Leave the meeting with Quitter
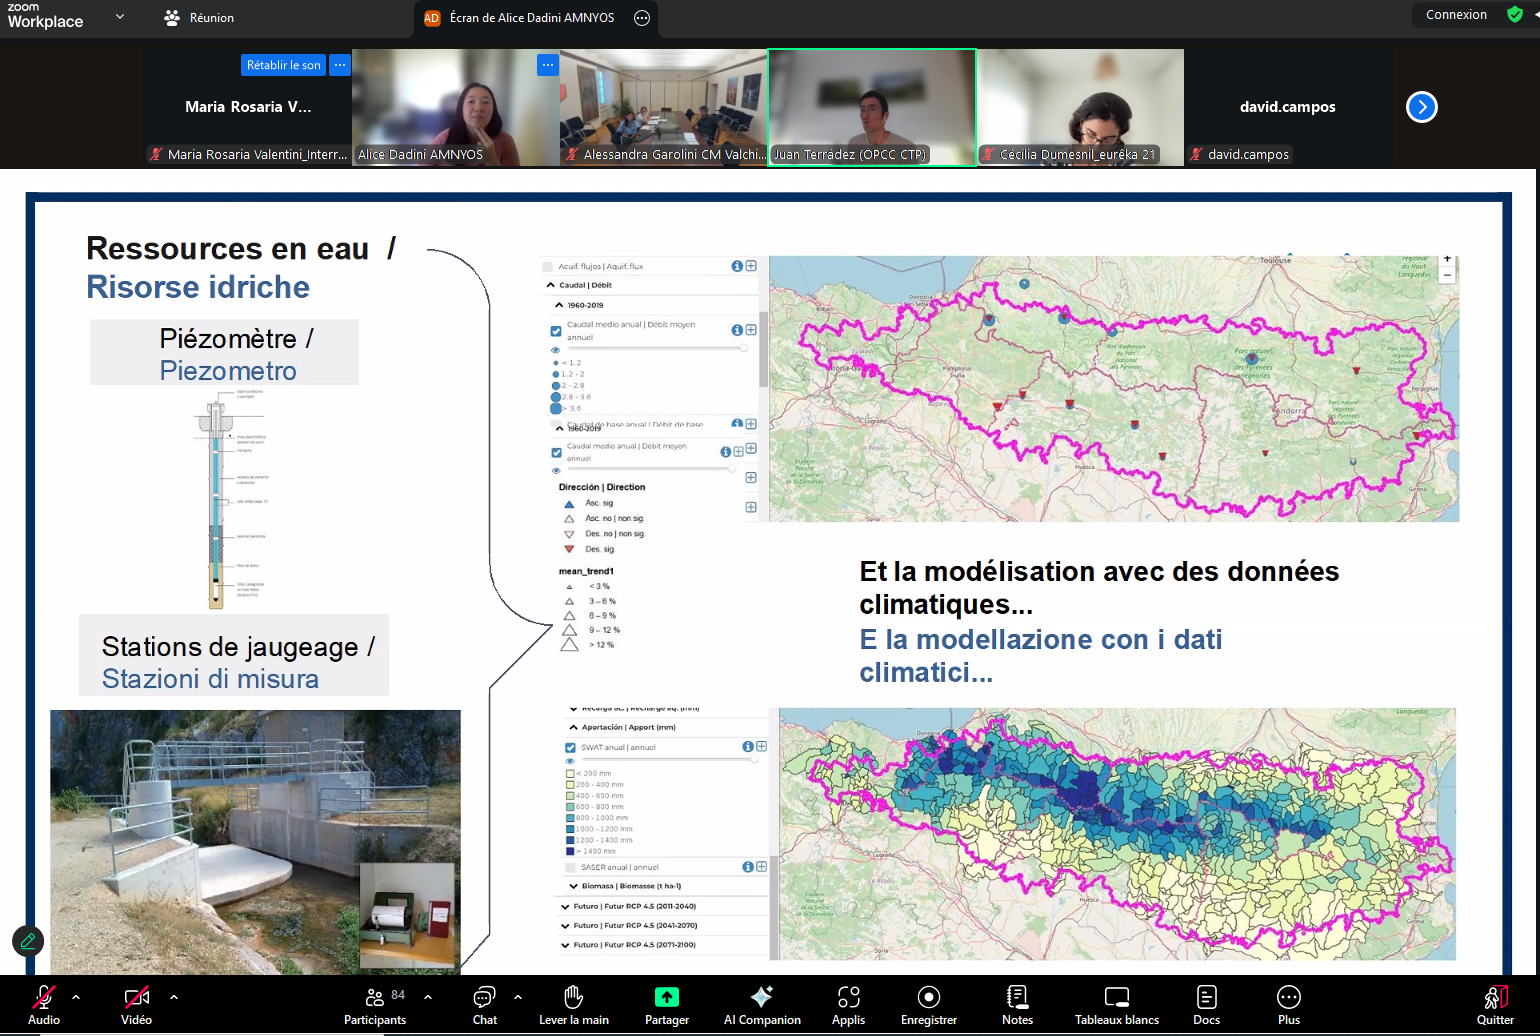Screen dimensions: 1540x1036 click(x=1495, y=1004)
